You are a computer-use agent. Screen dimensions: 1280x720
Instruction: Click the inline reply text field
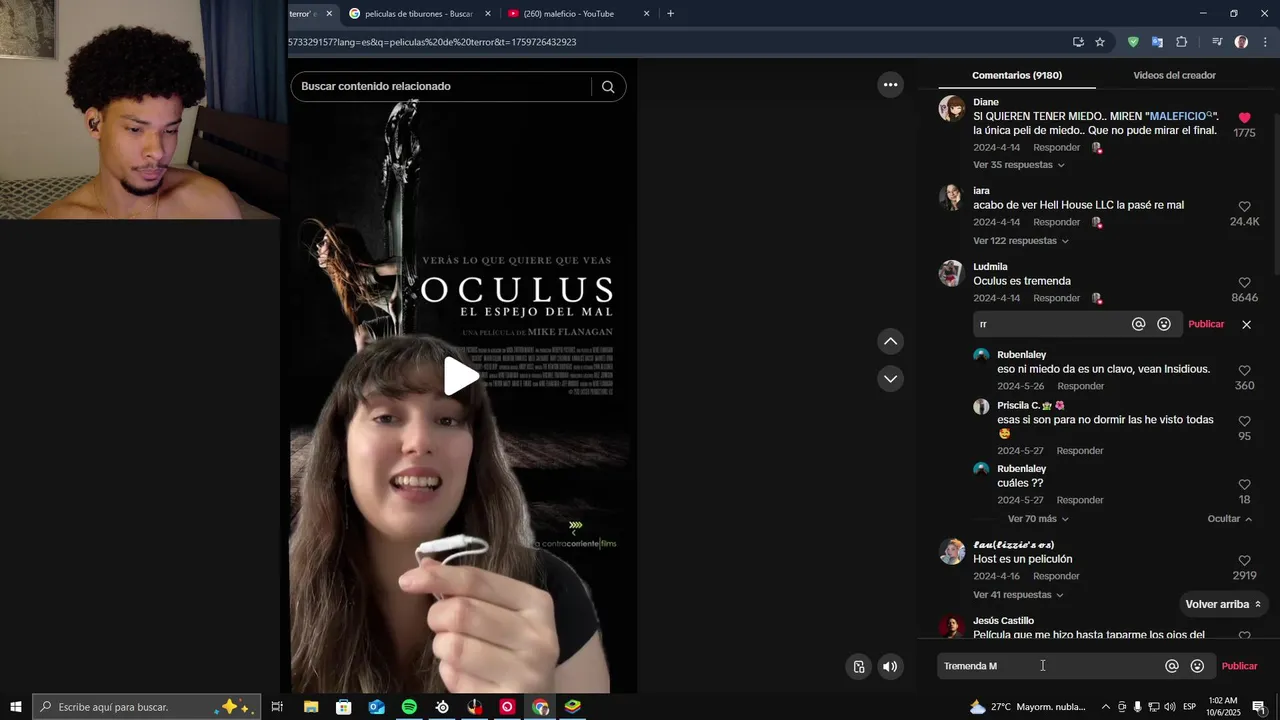[x=1050, y=324]
